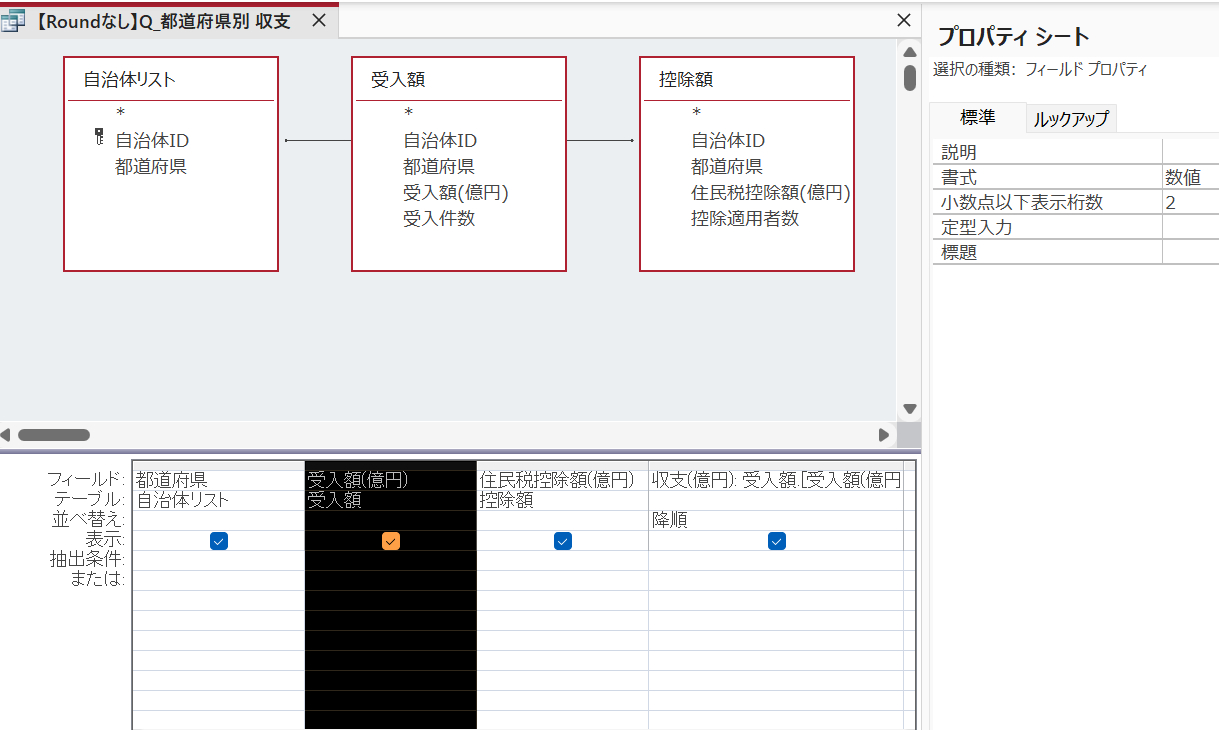Click the vertical scrollbar thumb
The image size is (1219, 730).
[x=910, y=79]
